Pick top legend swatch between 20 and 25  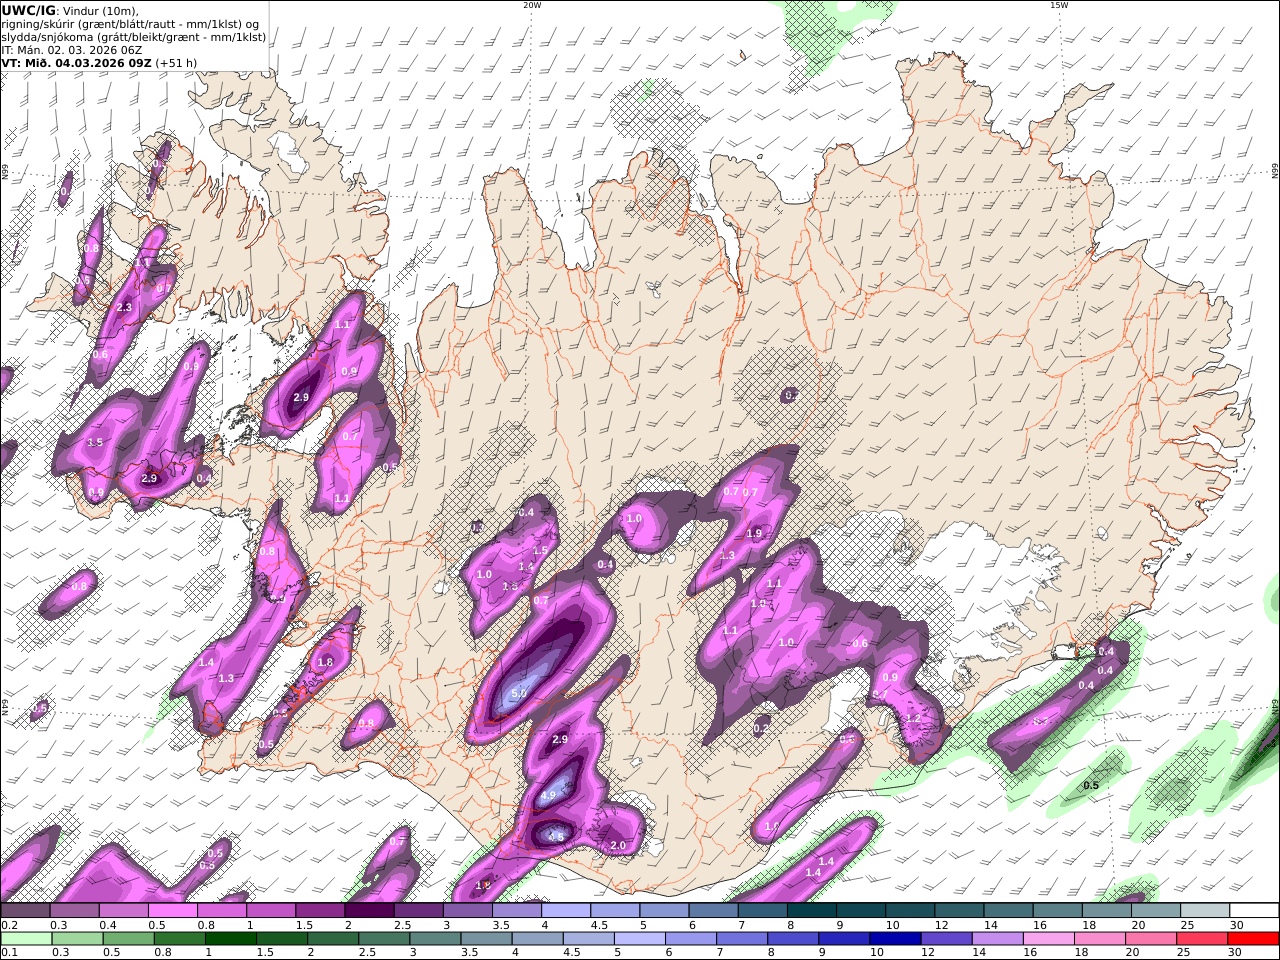[x=1157, y=911]
